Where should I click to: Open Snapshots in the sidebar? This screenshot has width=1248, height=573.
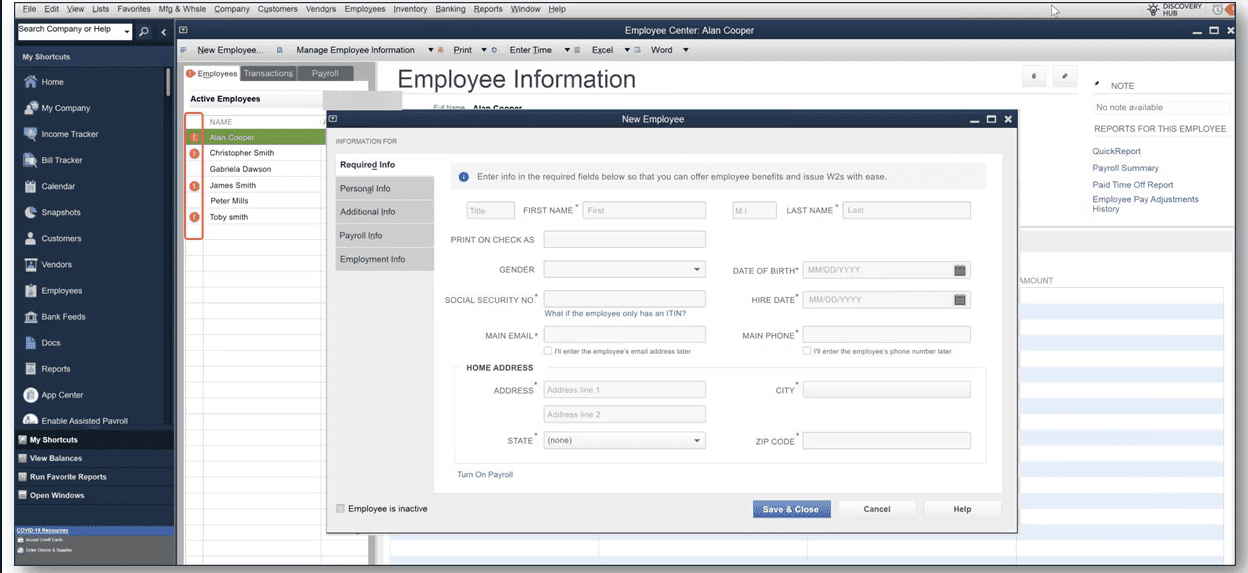pos(60,212)
